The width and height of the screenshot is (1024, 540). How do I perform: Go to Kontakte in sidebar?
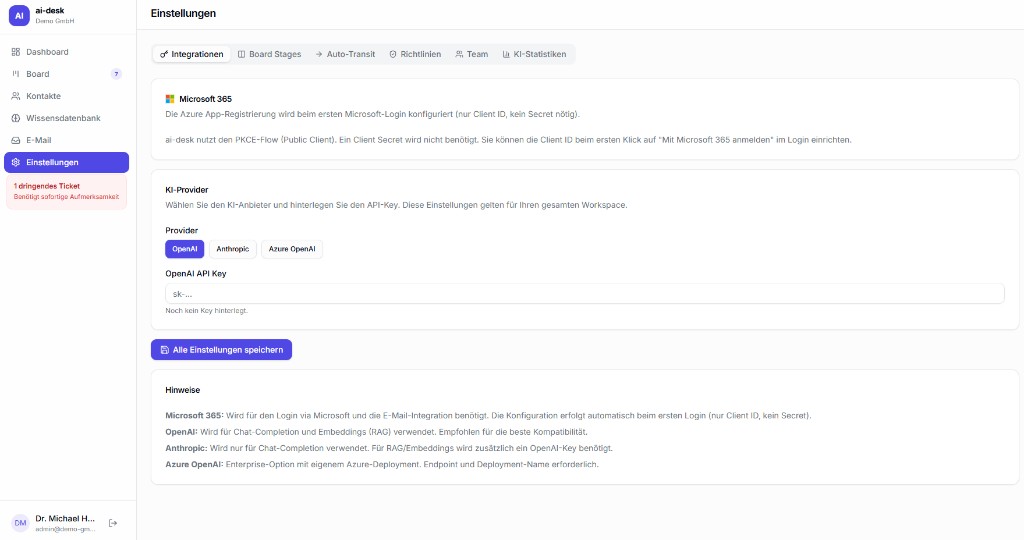pyautogui.click(x=43, y=96)
